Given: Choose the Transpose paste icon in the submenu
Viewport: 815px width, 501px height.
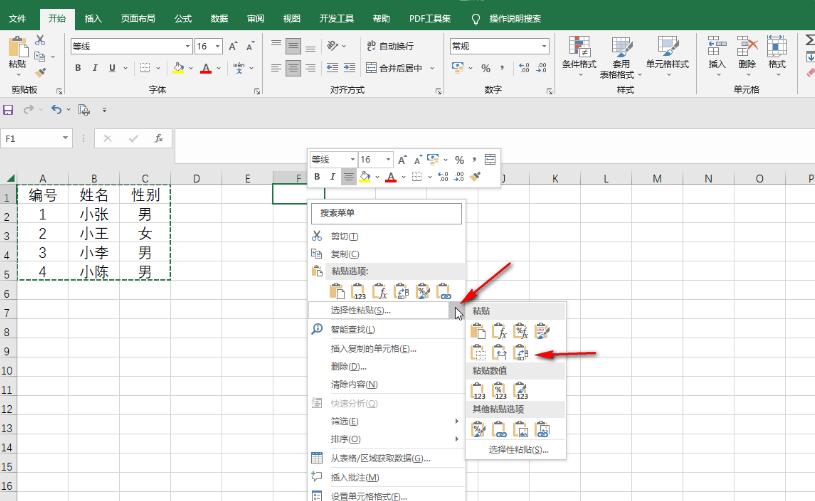Looking at the screenshot, I should 520,353.
